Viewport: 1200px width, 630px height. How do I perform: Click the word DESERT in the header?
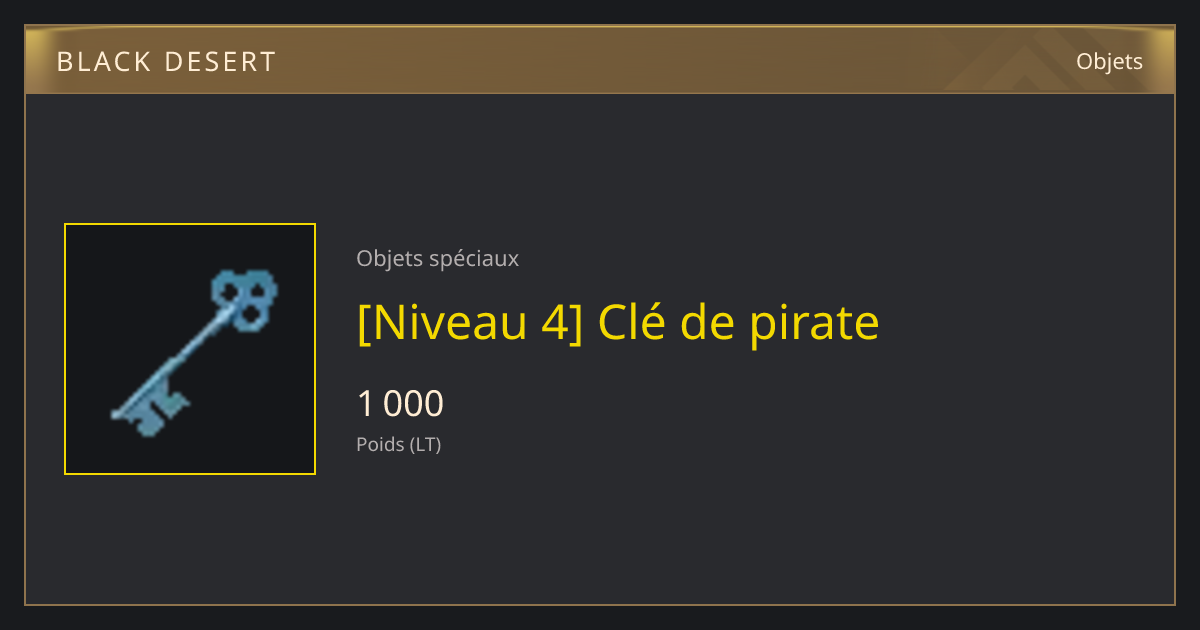point(215,62)
